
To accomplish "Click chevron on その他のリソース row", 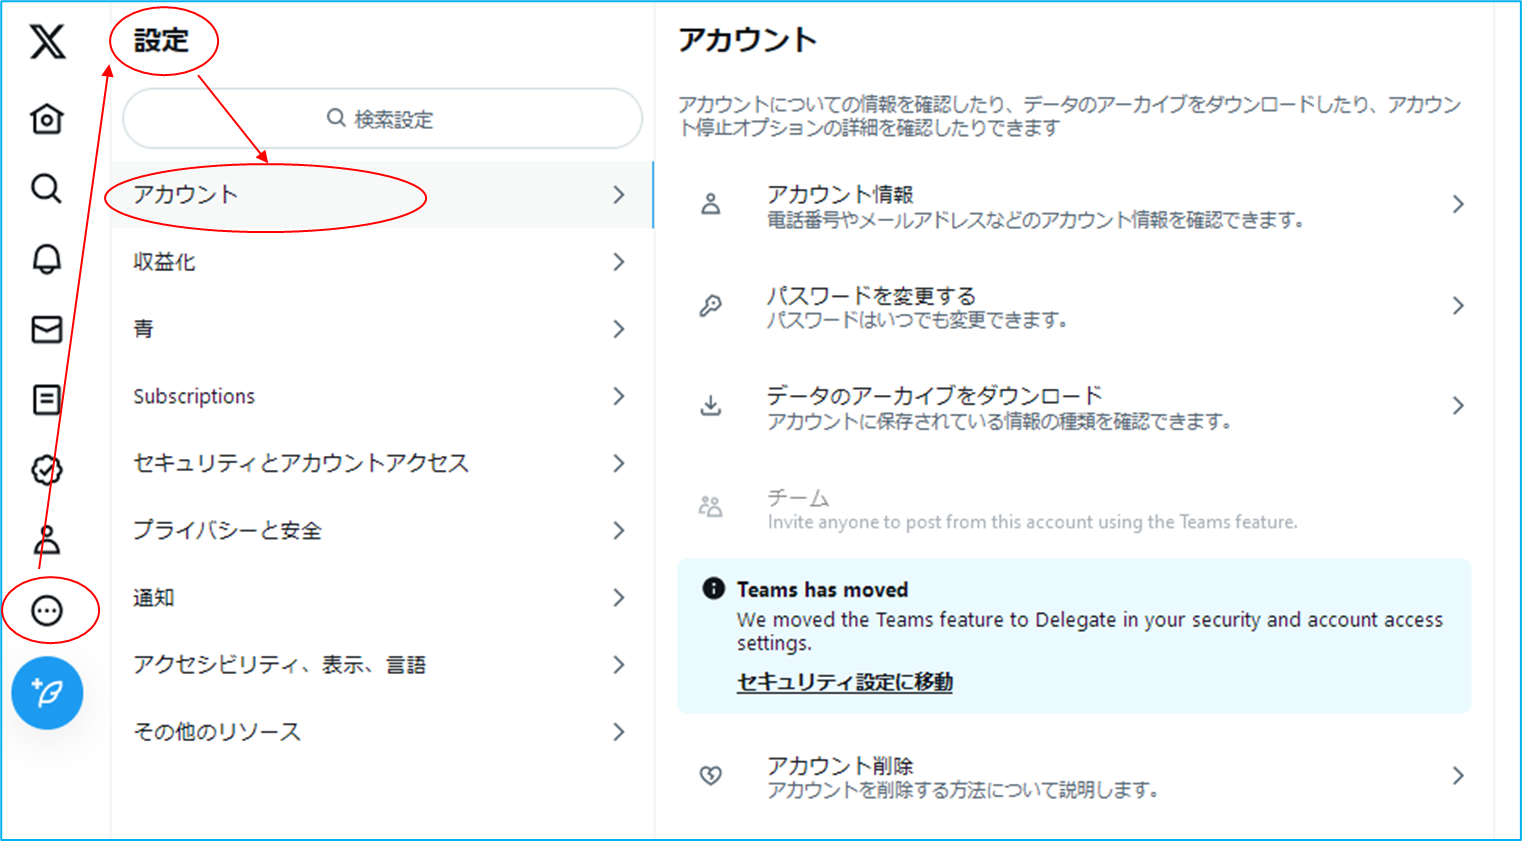I will (619, 731).
